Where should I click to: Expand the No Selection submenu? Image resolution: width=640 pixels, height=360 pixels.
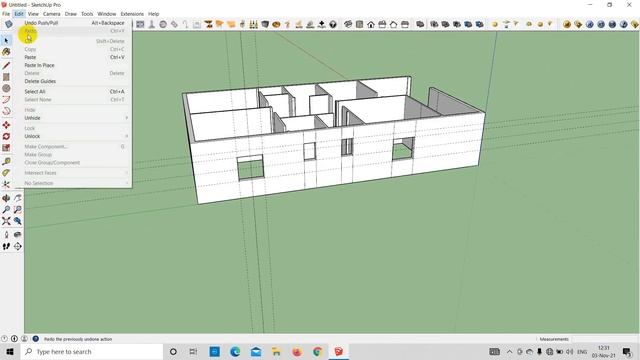[73, 183]
